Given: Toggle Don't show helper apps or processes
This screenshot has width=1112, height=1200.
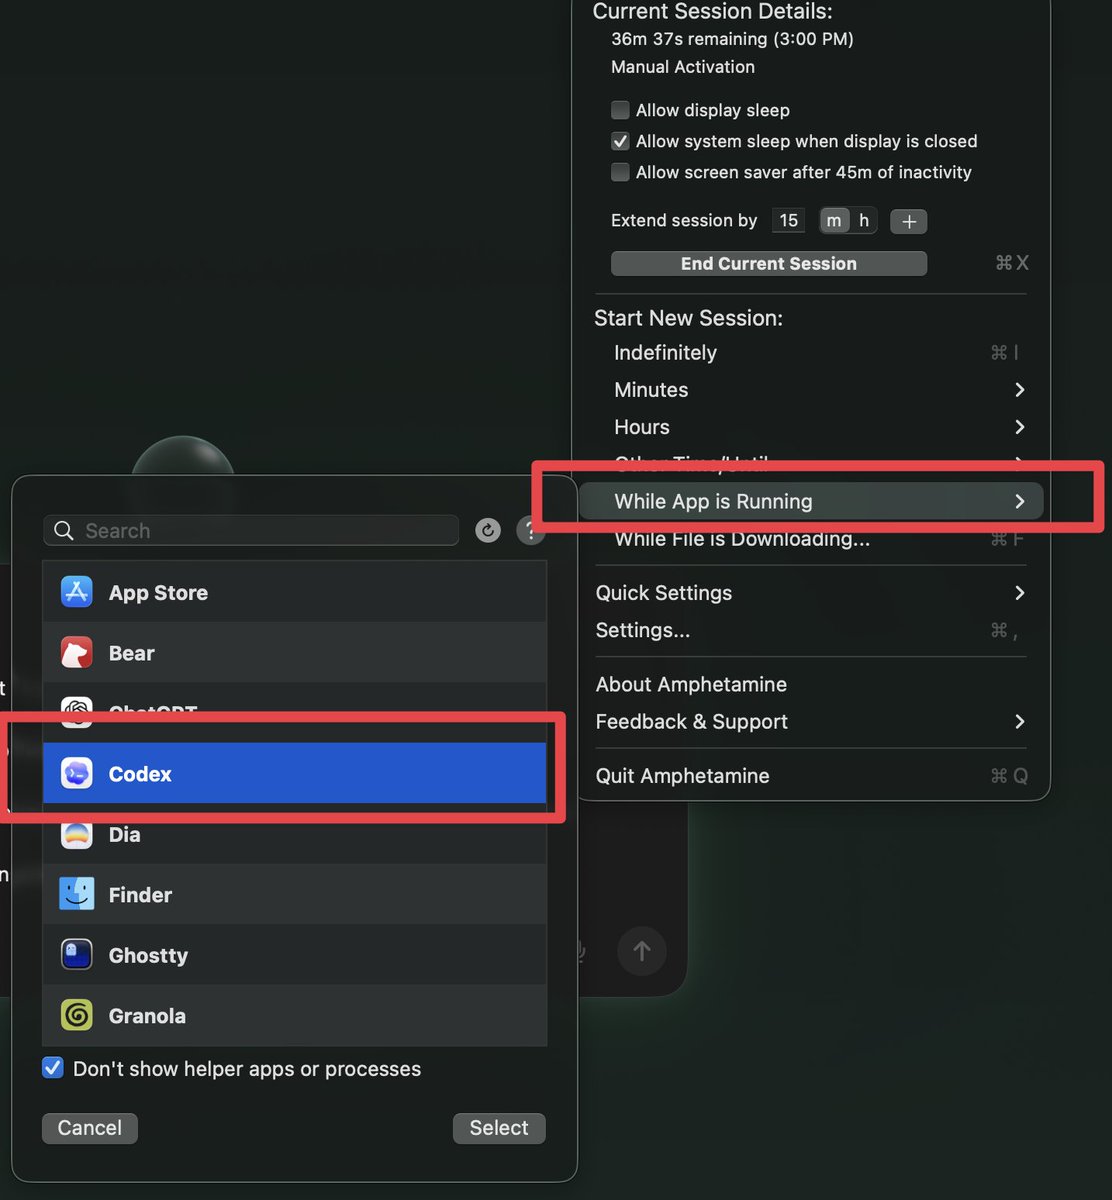Looking at the screenshot, I should [x=53, y=1068].
